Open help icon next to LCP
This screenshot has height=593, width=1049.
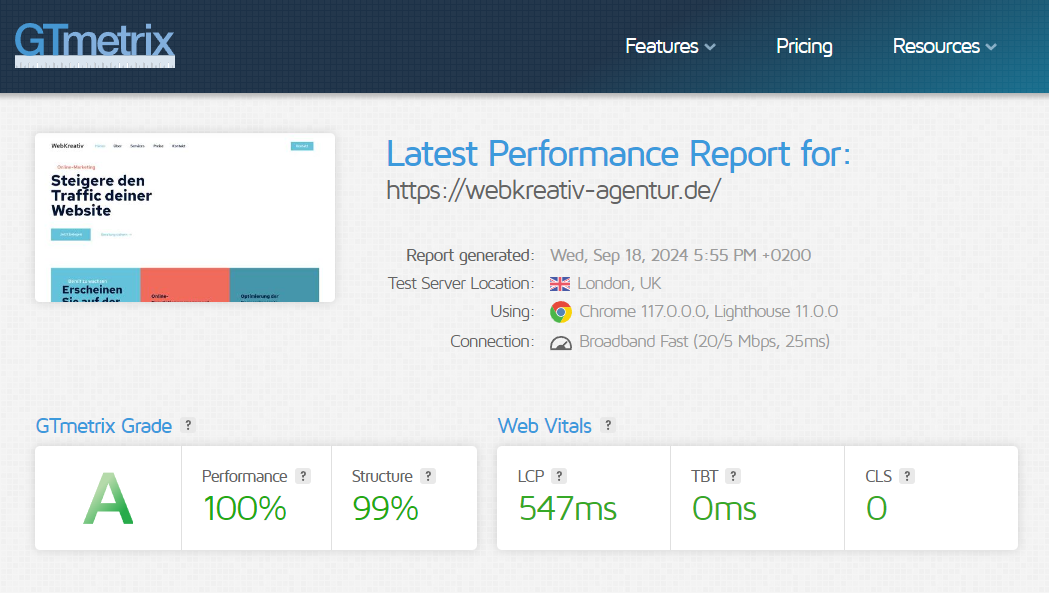559,476
